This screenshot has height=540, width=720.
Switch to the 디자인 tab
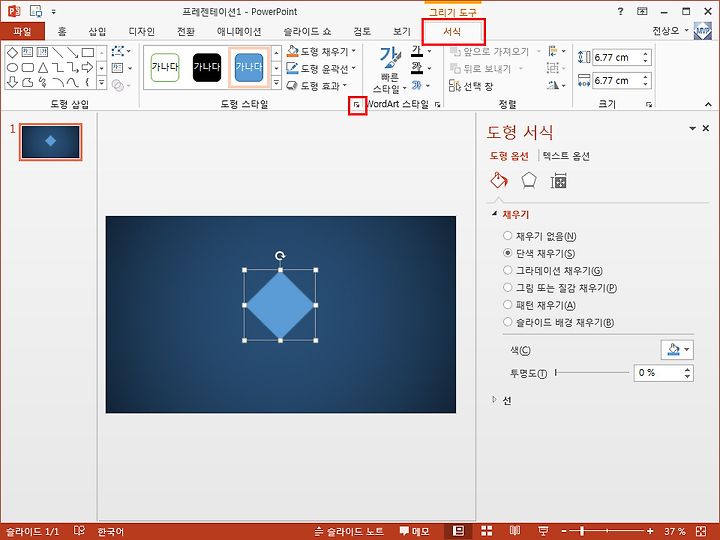(141, 31)
